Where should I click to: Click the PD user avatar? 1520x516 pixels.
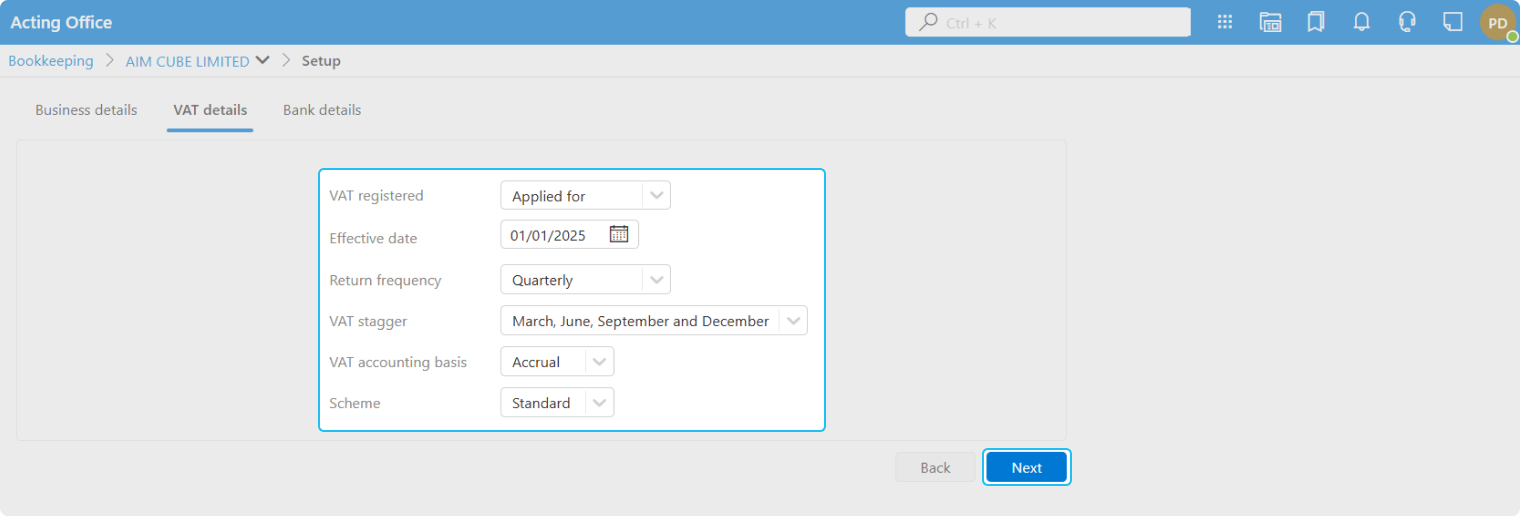pos(1498,23)
